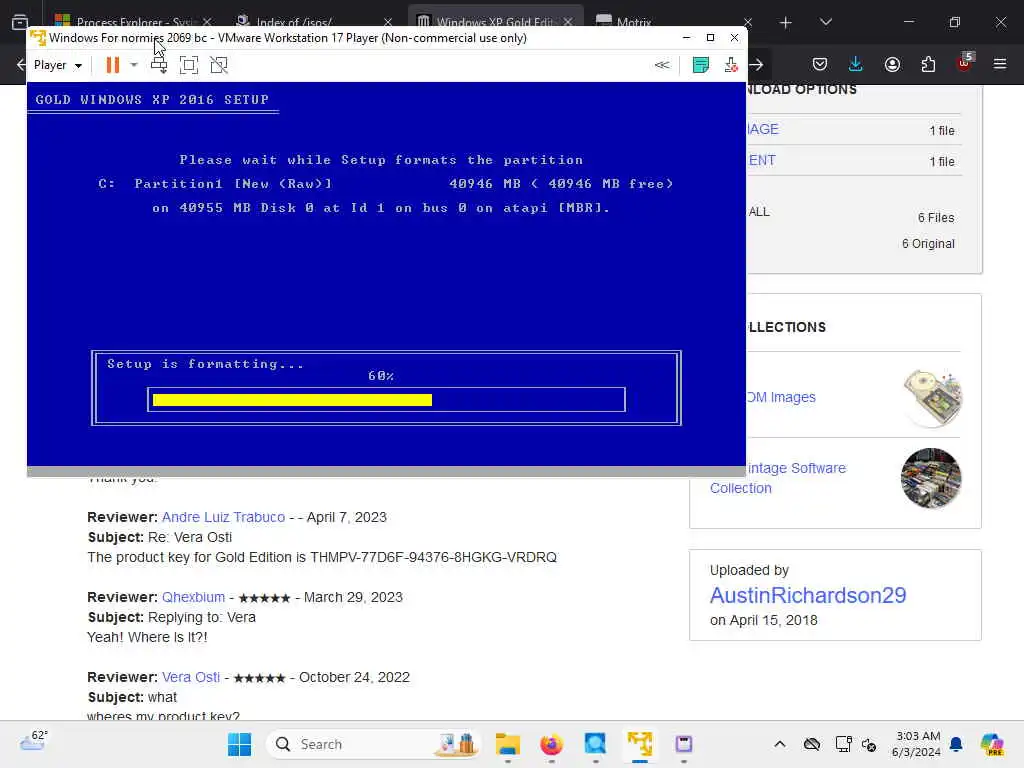Enter VMware full screen mode
Screen dimensions: 1024x768
189,65
